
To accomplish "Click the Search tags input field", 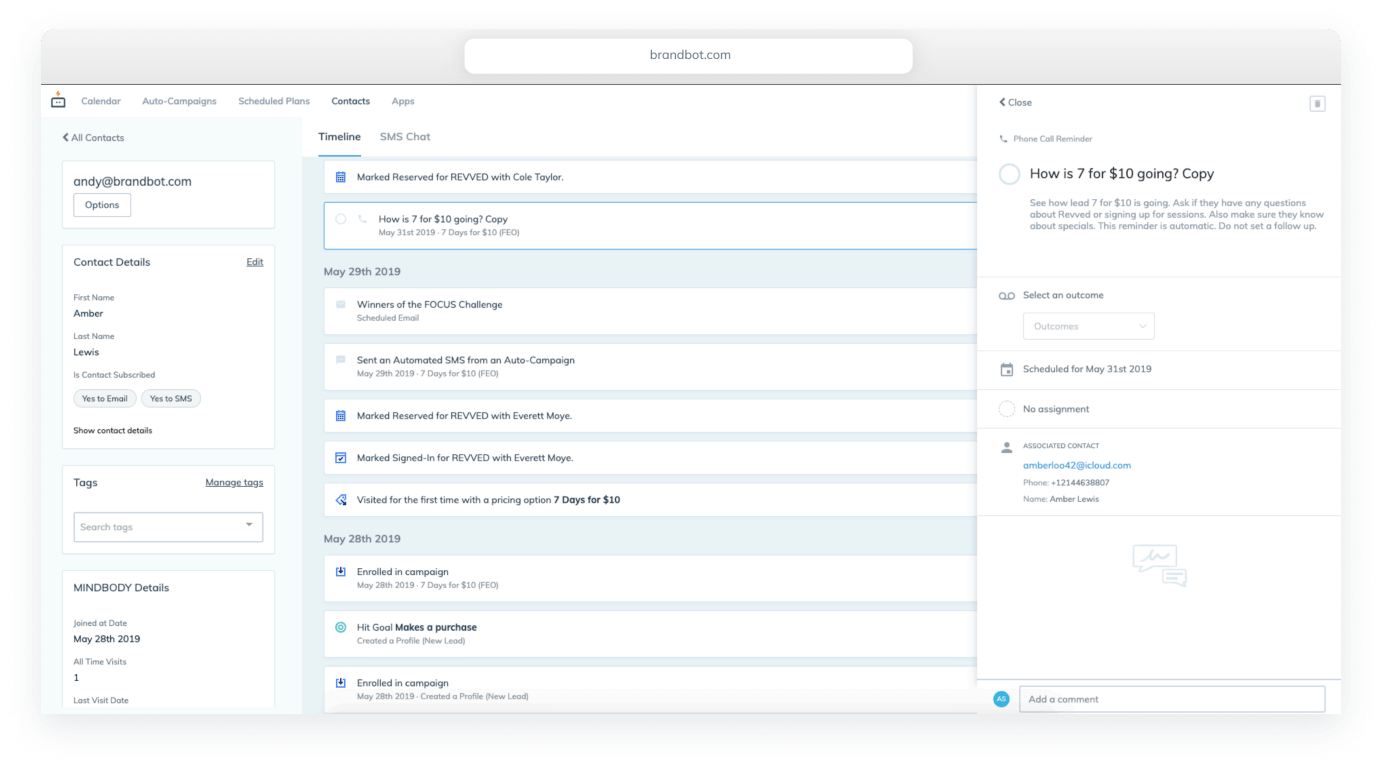I will pyautogui.click(x=168, y=527).
